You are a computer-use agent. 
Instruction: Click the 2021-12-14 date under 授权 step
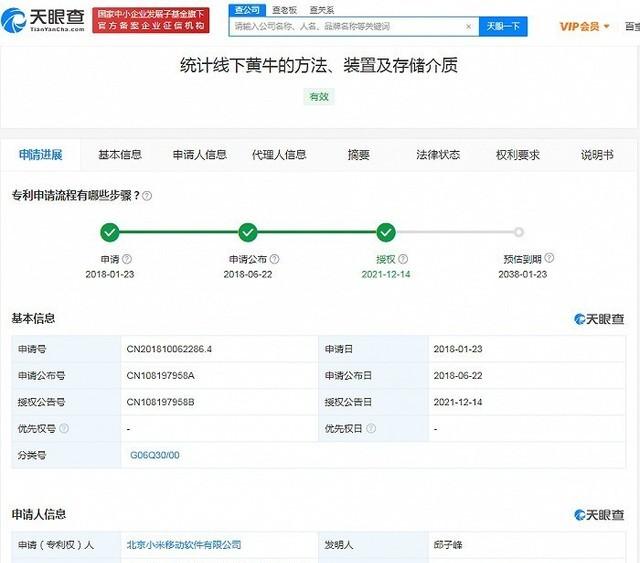[x=386, y=274]
